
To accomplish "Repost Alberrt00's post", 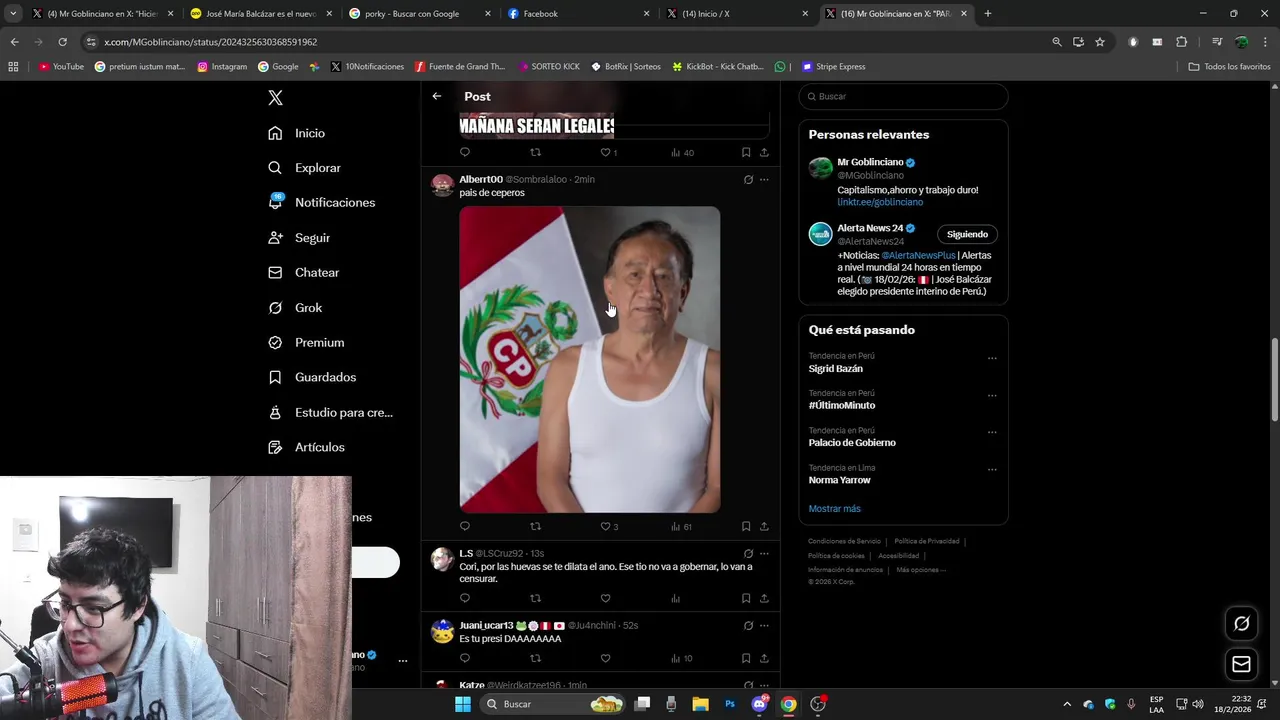I will click(x=535, y=526).
